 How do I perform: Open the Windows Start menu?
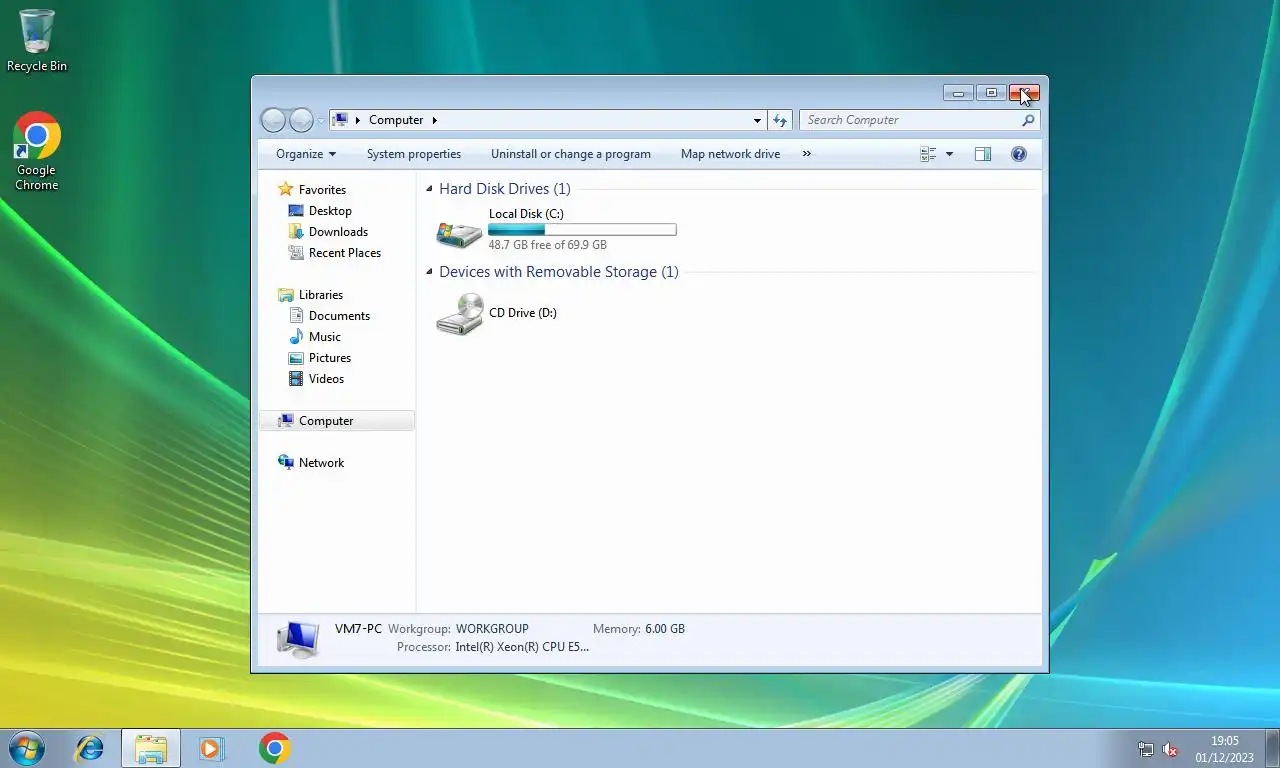[27, 748]
